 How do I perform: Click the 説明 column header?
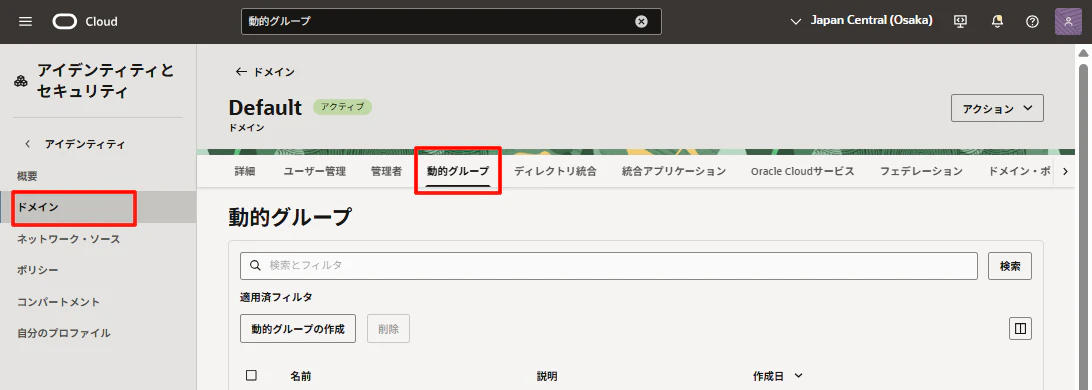[547, 376]
